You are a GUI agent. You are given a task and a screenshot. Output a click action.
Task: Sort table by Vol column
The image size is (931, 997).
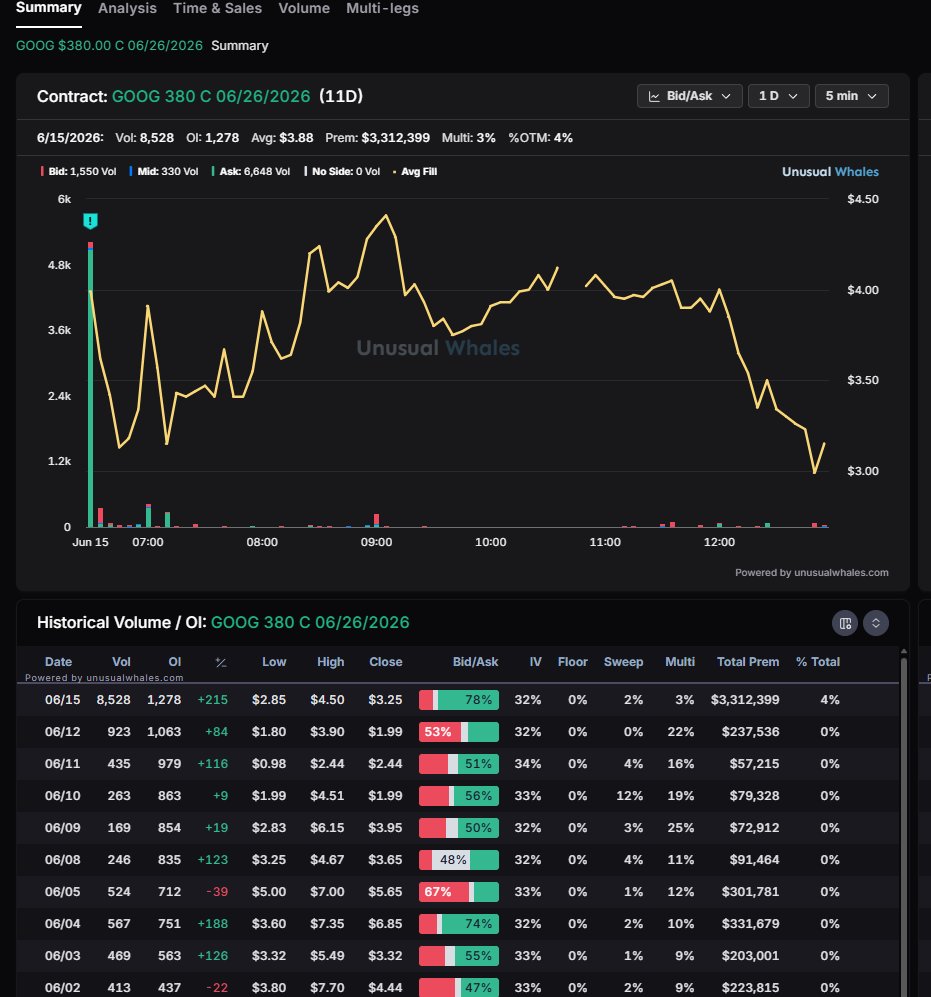[121, 662]
